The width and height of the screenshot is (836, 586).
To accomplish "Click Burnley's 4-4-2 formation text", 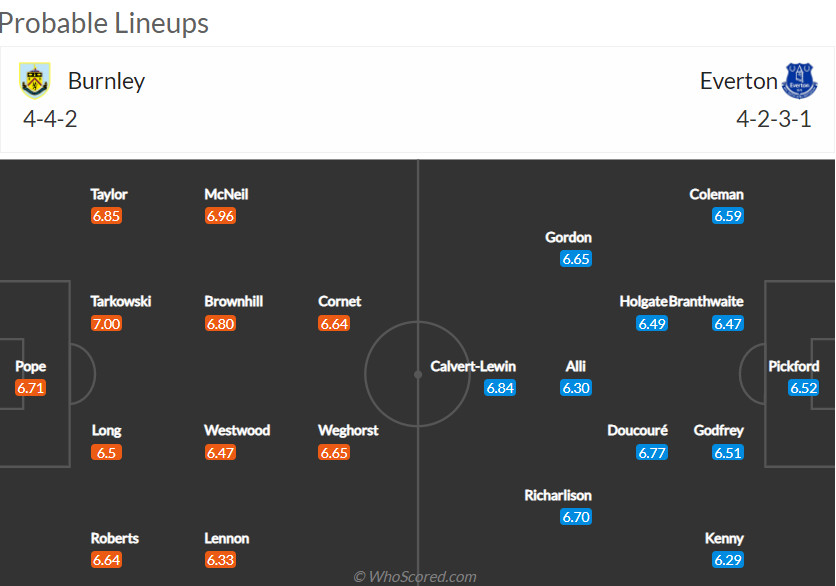I will [50, 119].
